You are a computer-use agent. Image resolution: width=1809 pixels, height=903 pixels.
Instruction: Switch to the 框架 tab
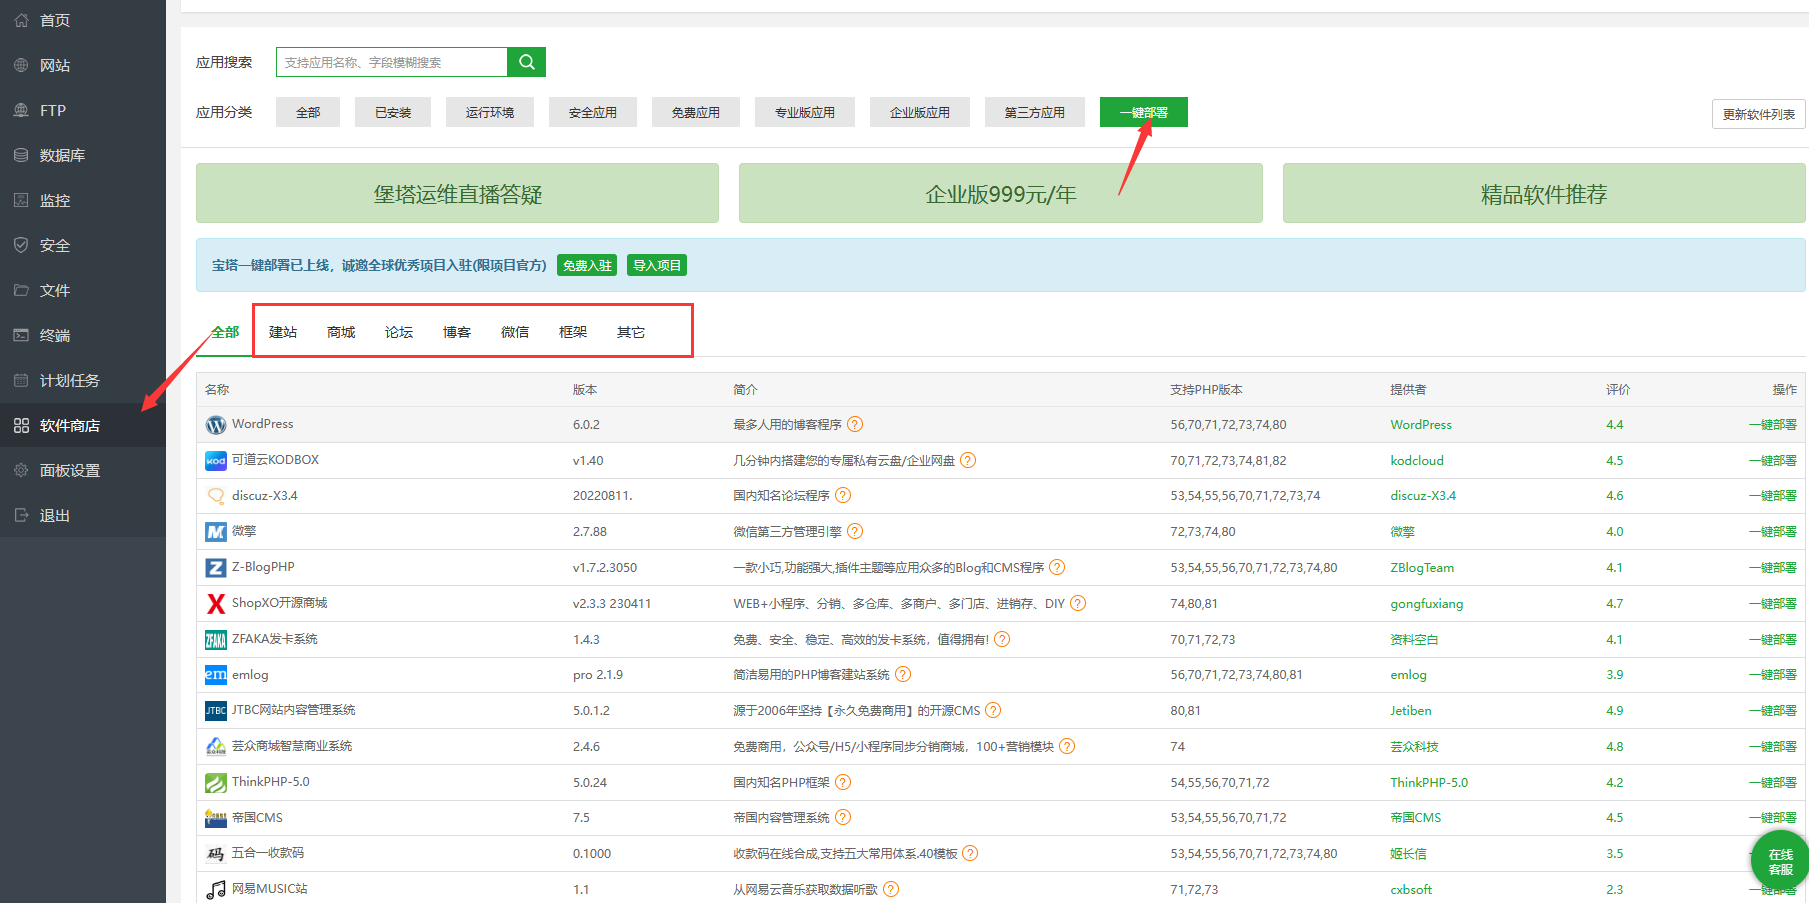pos(573,332)
